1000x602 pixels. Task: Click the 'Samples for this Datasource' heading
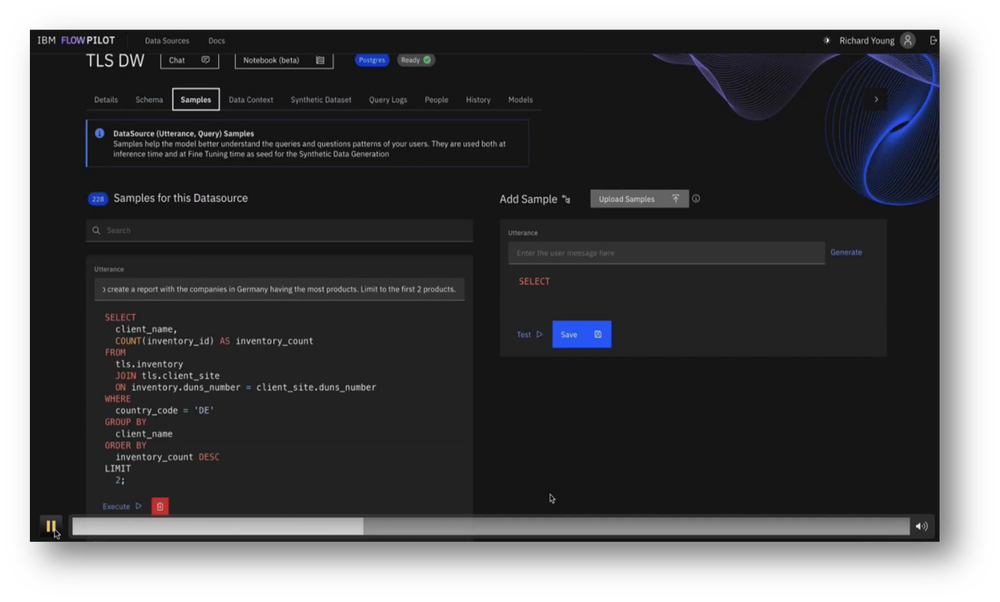tap(180, 198)
